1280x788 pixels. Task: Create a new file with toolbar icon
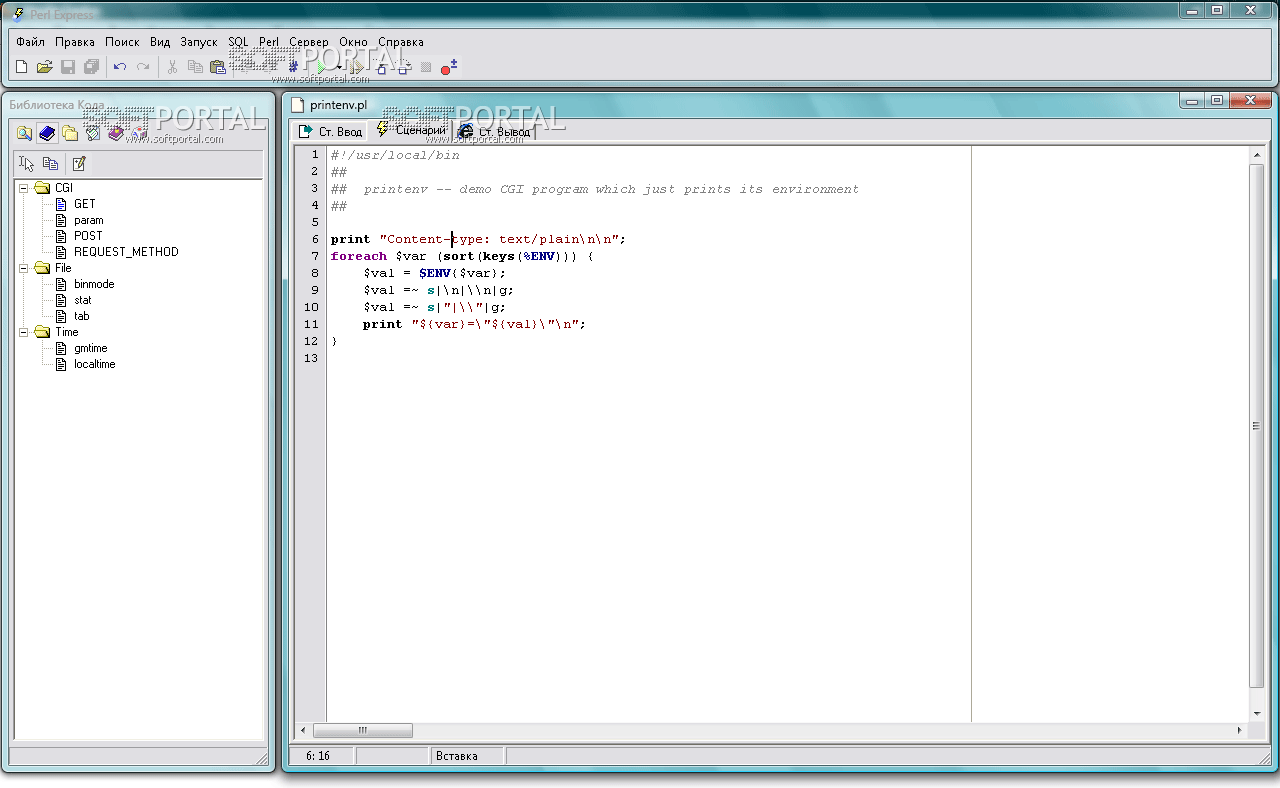click(x=22, y=67)
